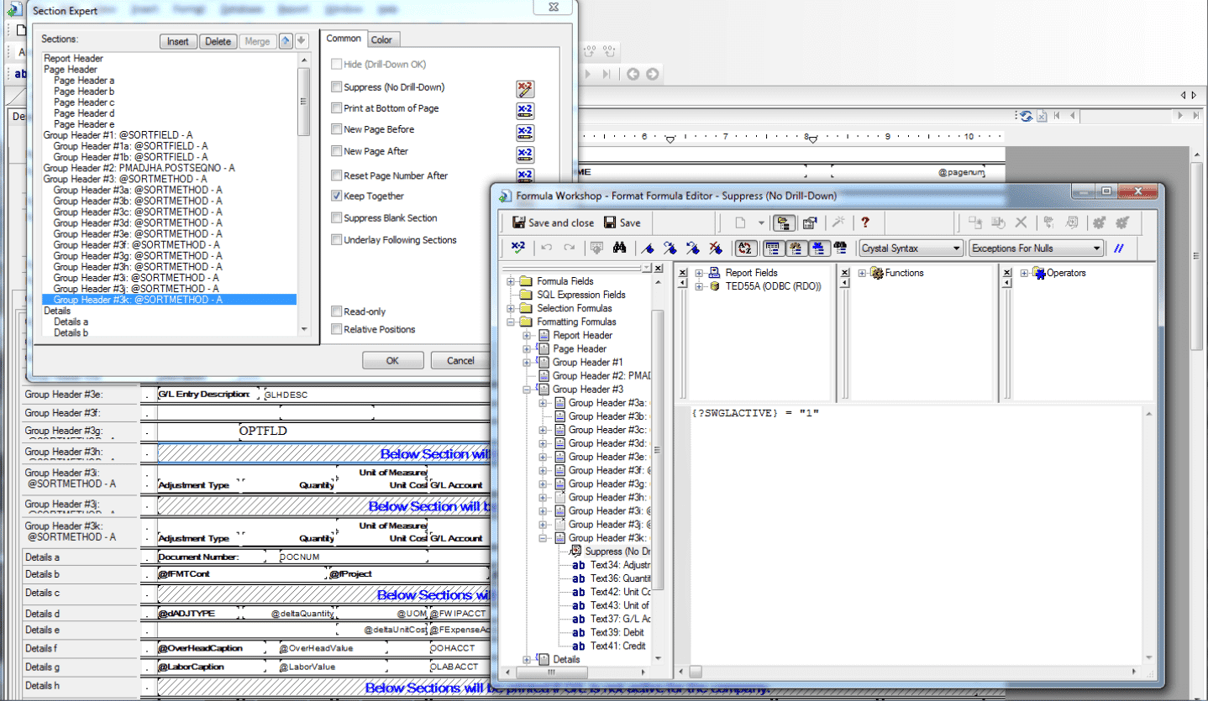Select the Common tab
This screenshot has height=701, width=1208.
pyautogui.click(x=343, y=41)
